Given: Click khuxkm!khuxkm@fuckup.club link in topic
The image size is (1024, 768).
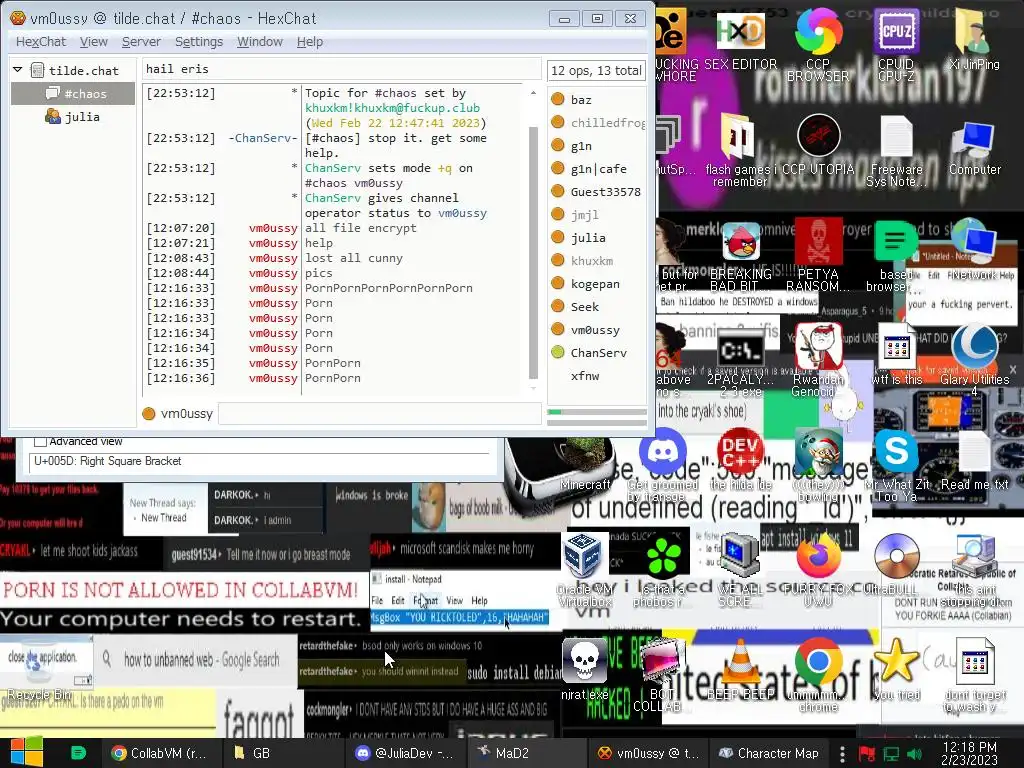Looking at the screenshot, I should [x=392, y=108].
